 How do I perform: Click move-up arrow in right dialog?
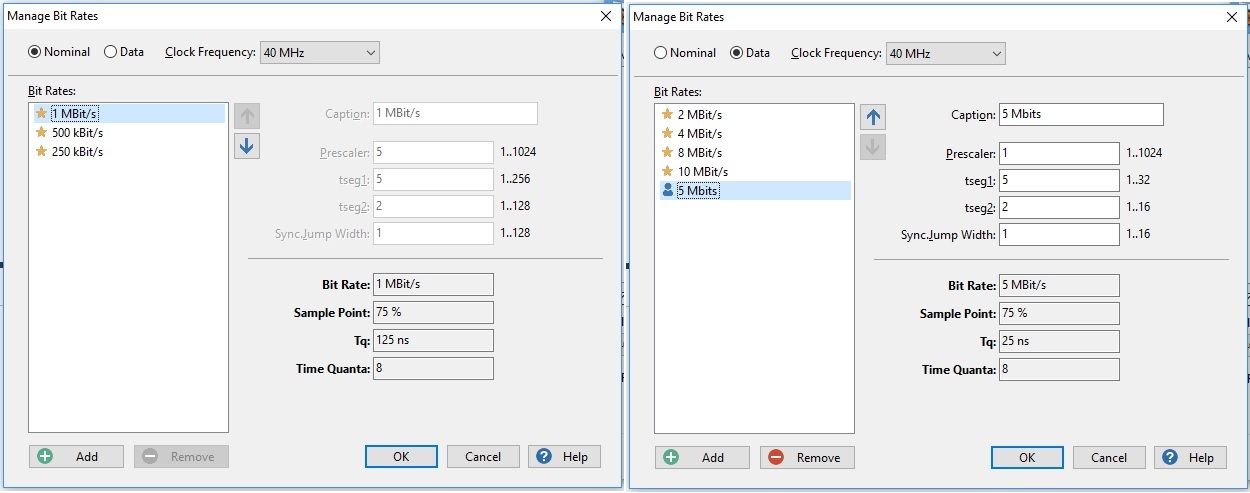873,116
